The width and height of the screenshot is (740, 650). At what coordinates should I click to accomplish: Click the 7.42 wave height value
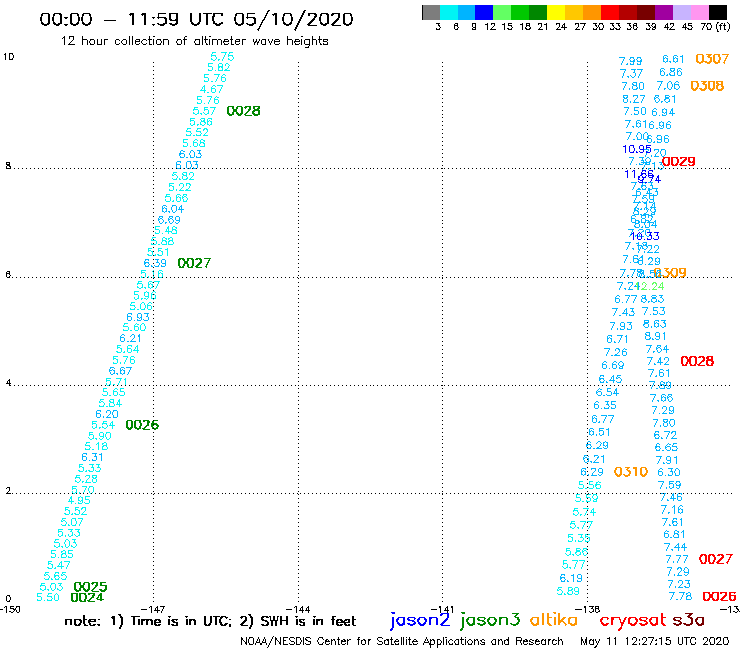click(x=658, y=362)
